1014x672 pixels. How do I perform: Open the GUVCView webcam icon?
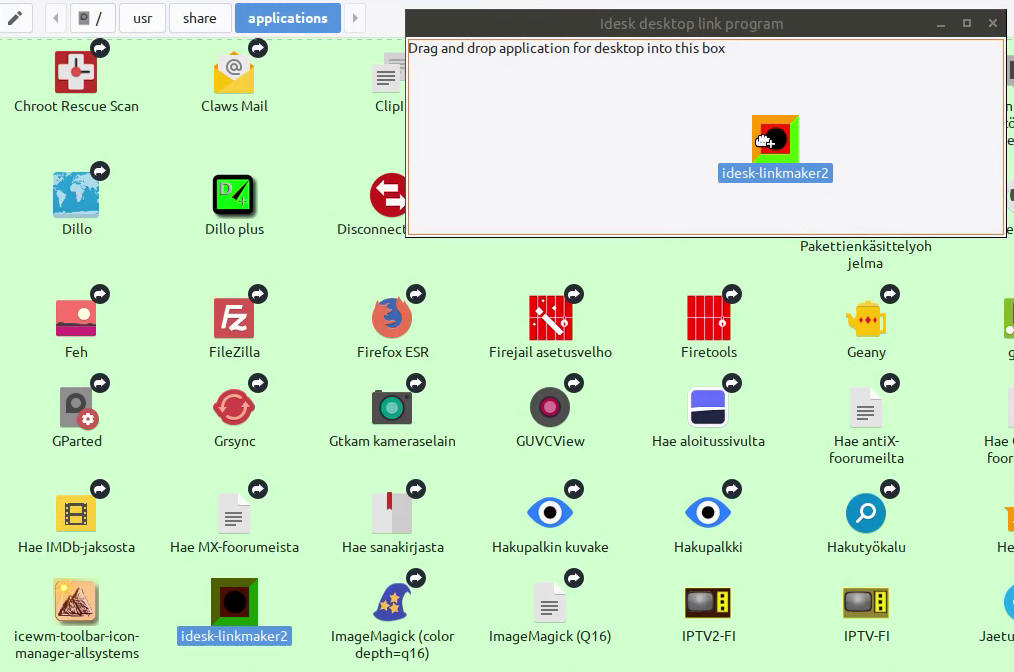[550, 407]
